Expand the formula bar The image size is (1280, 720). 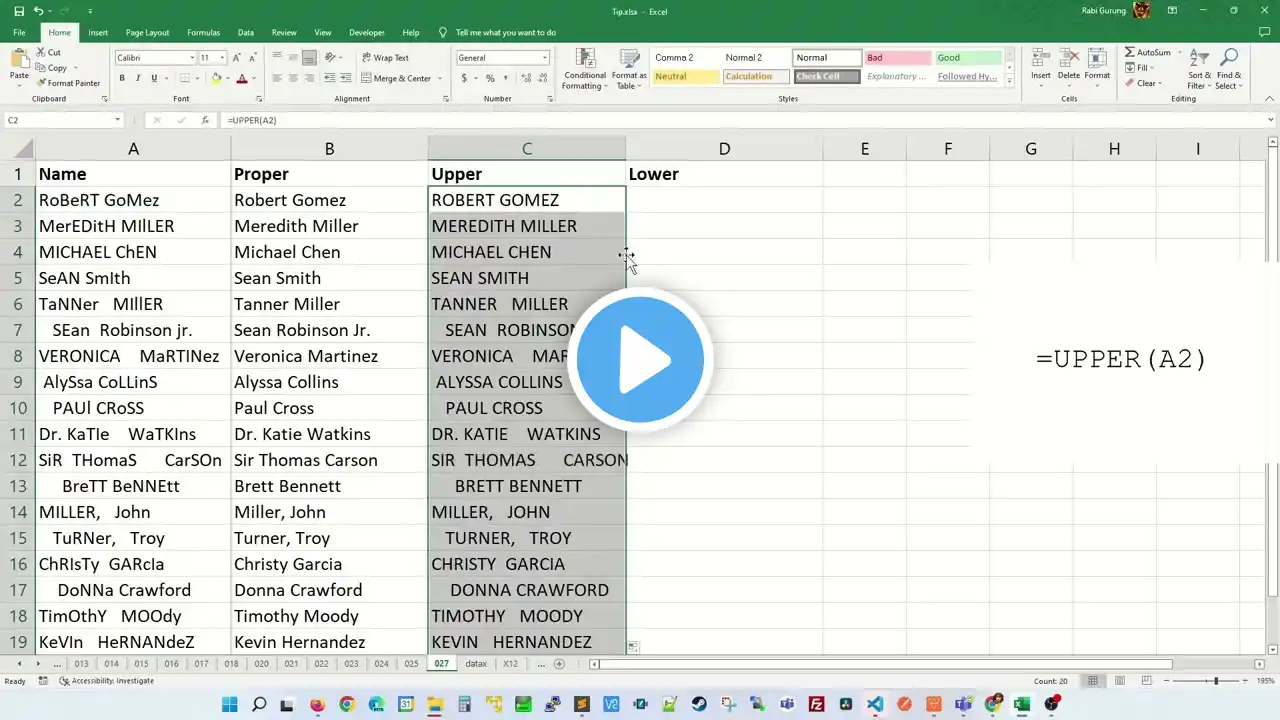tap(1271, 120)
